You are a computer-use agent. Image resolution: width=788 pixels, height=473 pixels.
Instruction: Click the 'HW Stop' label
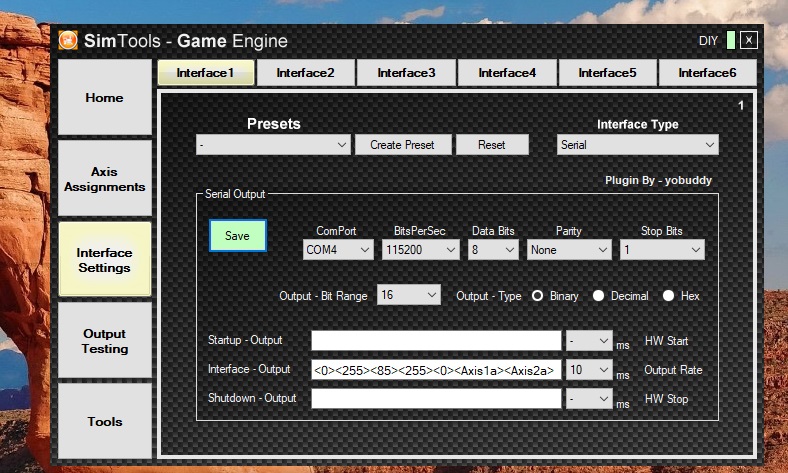(666, 399)
